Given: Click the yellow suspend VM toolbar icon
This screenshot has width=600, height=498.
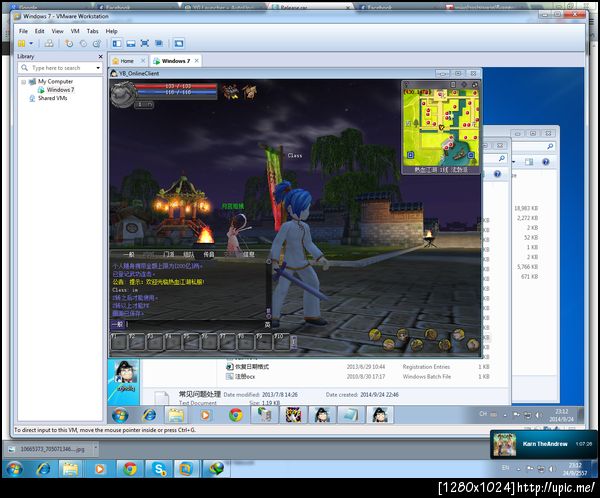Looking at the screenshot, I should click(22, 43).
